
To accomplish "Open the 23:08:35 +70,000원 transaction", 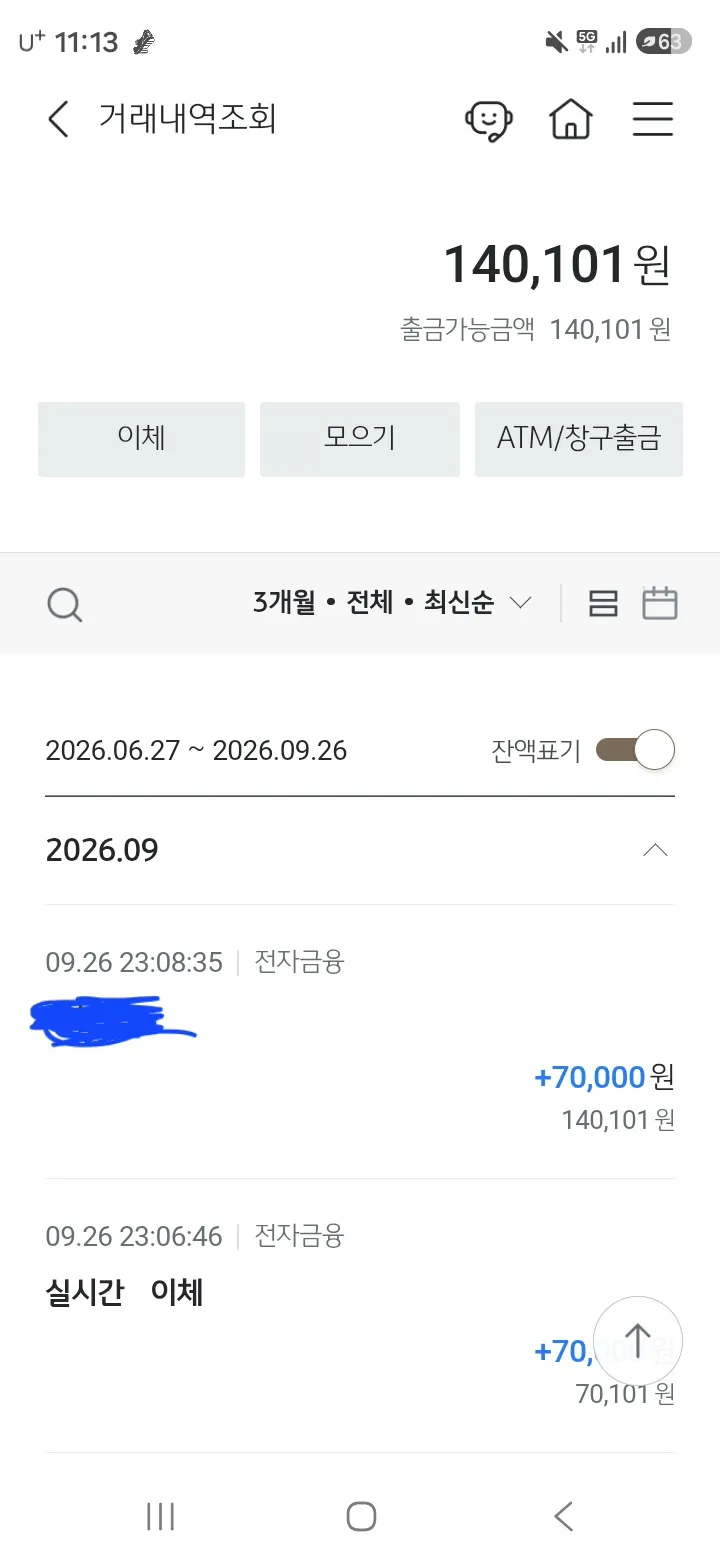I will [360, 1042].
